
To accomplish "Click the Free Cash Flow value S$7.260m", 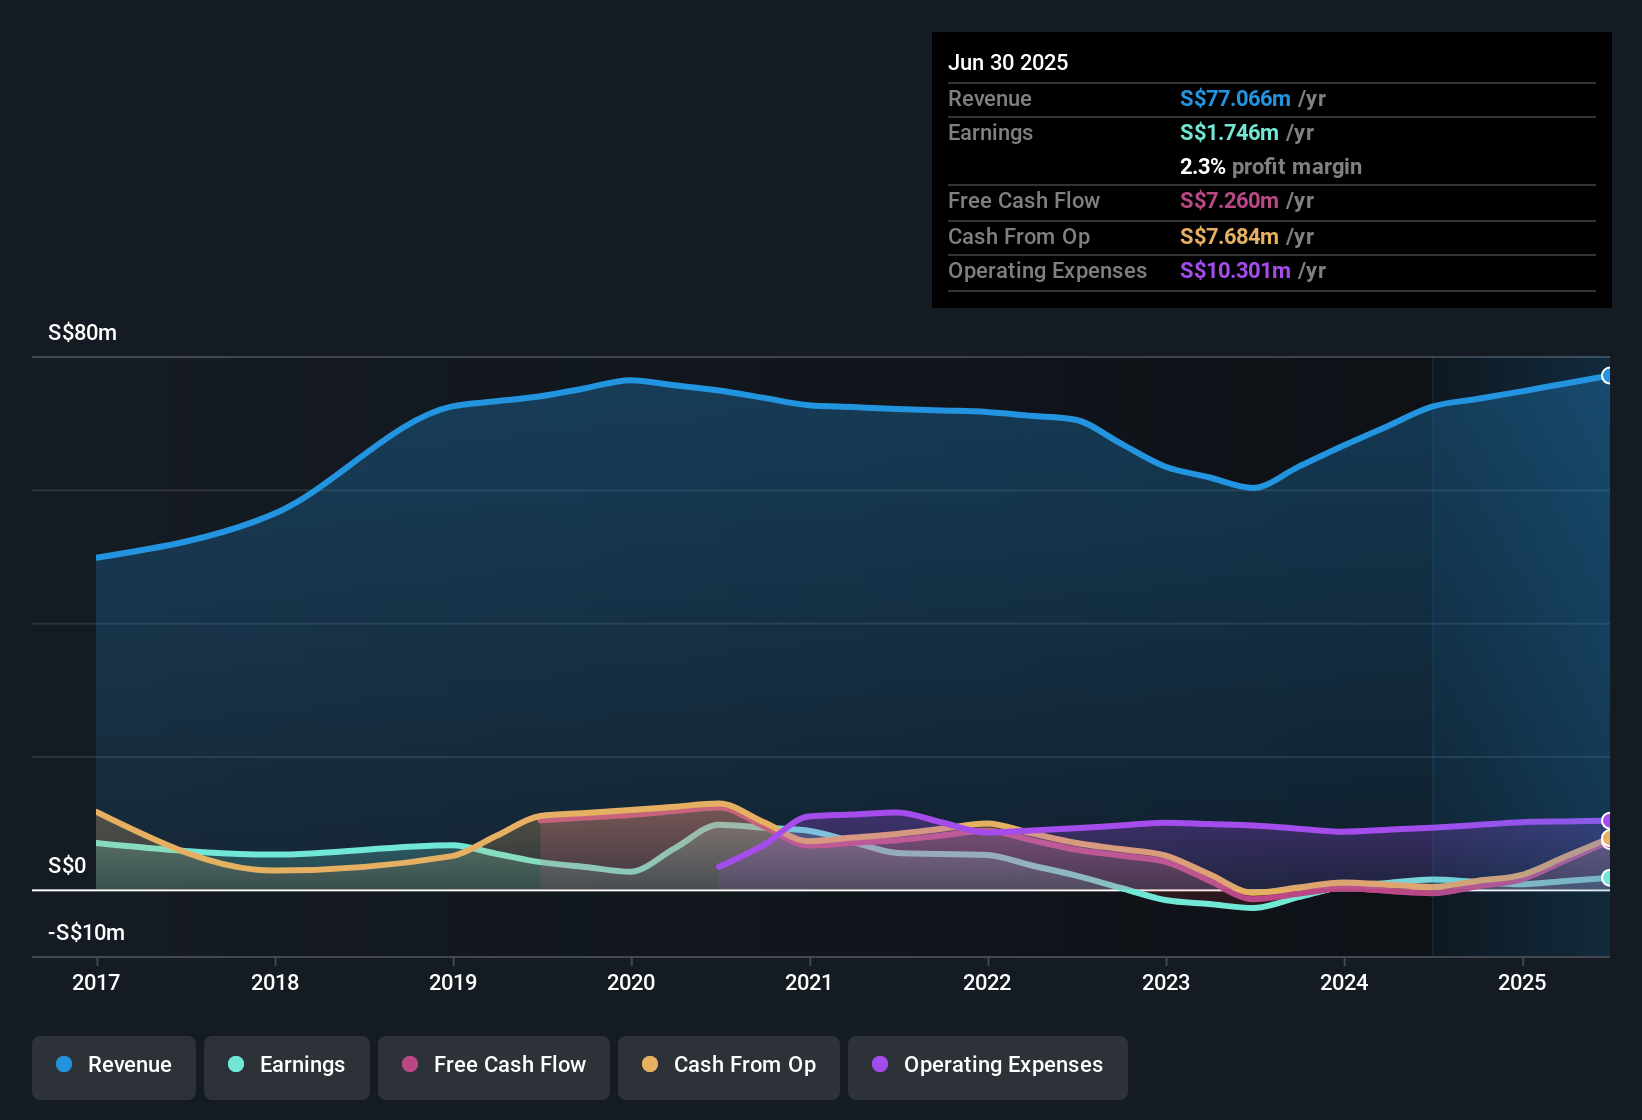I will pyautogui.click(x=1229, y=201).
